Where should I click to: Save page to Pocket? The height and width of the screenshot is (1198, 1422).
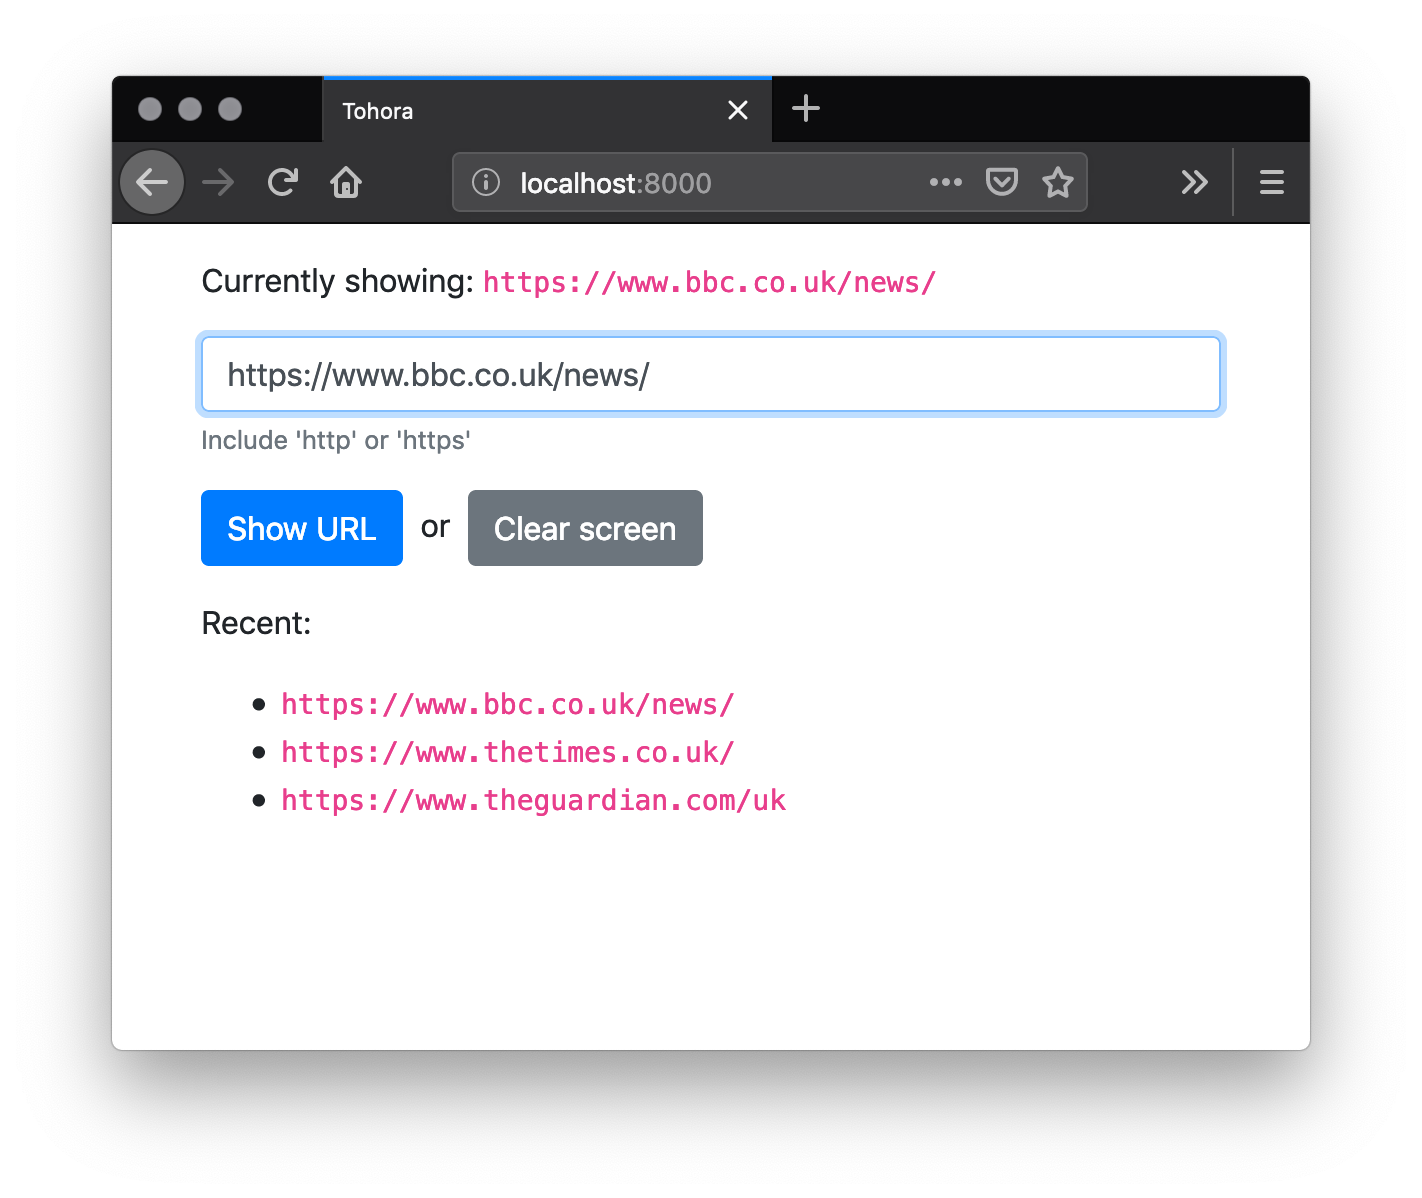pyautogui.click(x=1002, y=182)
